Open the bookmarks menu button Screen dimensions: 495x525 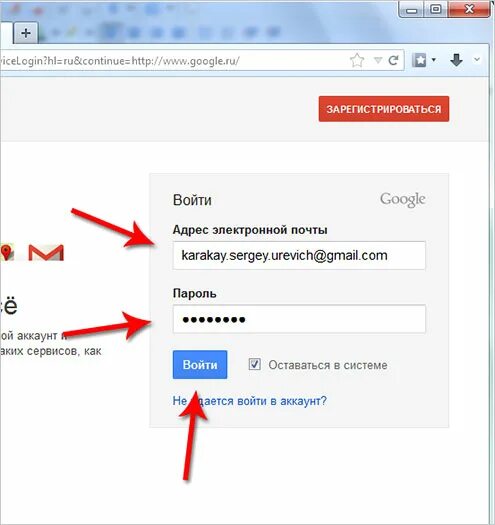click(x=419, y=61)
